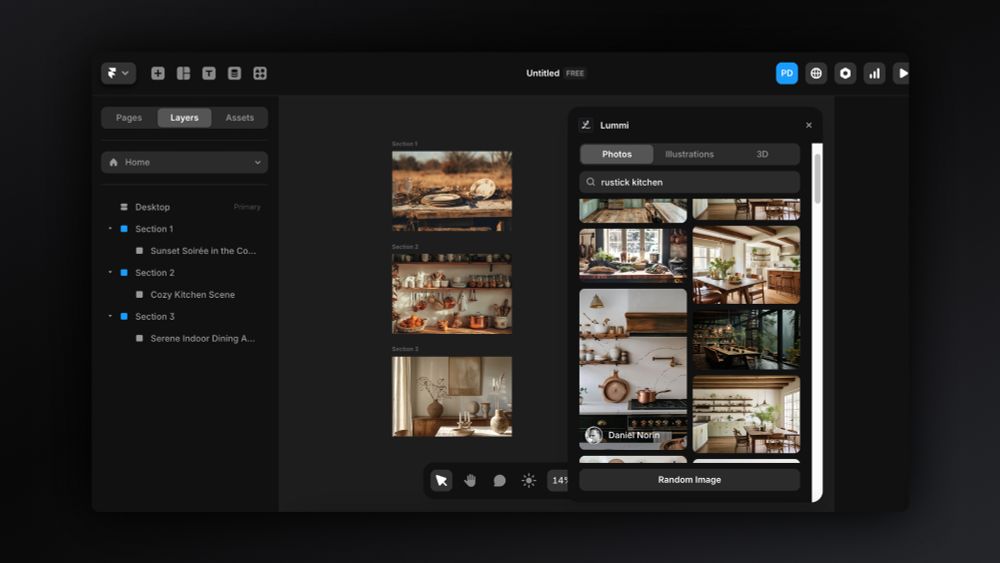The image size is (1000, 563).
Task: Click the outdoor table image on canvas
Action: [452, 191]
